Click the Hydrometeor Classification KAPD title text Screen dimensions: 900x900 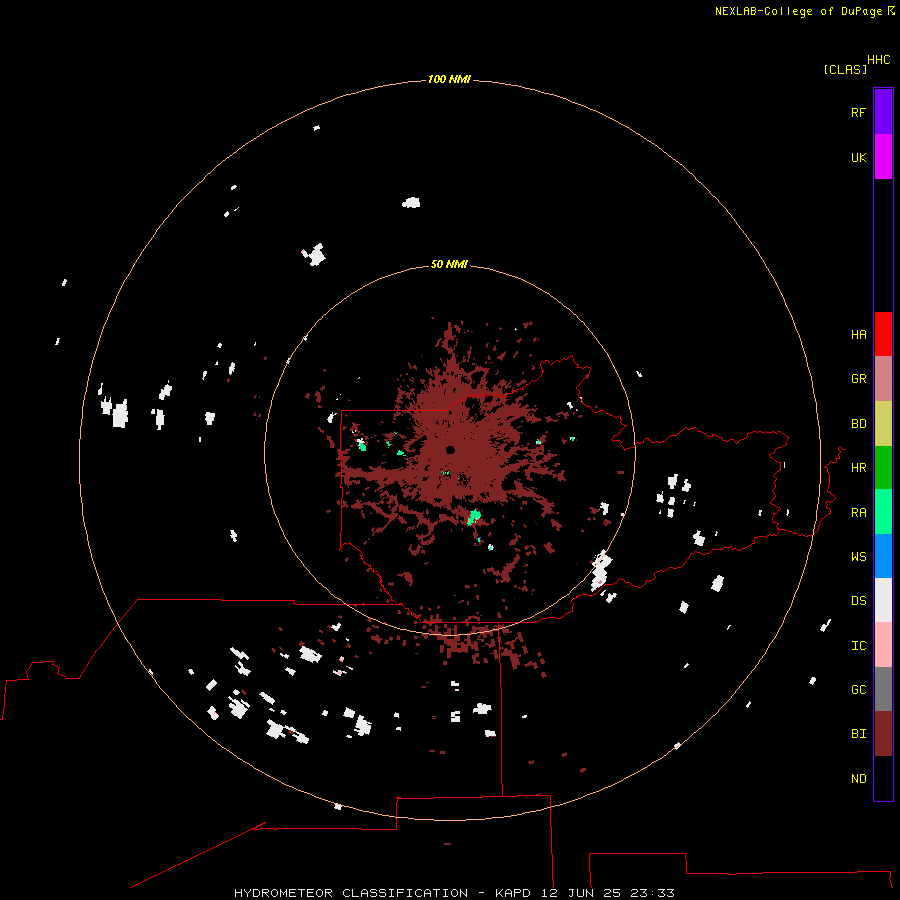454,893
